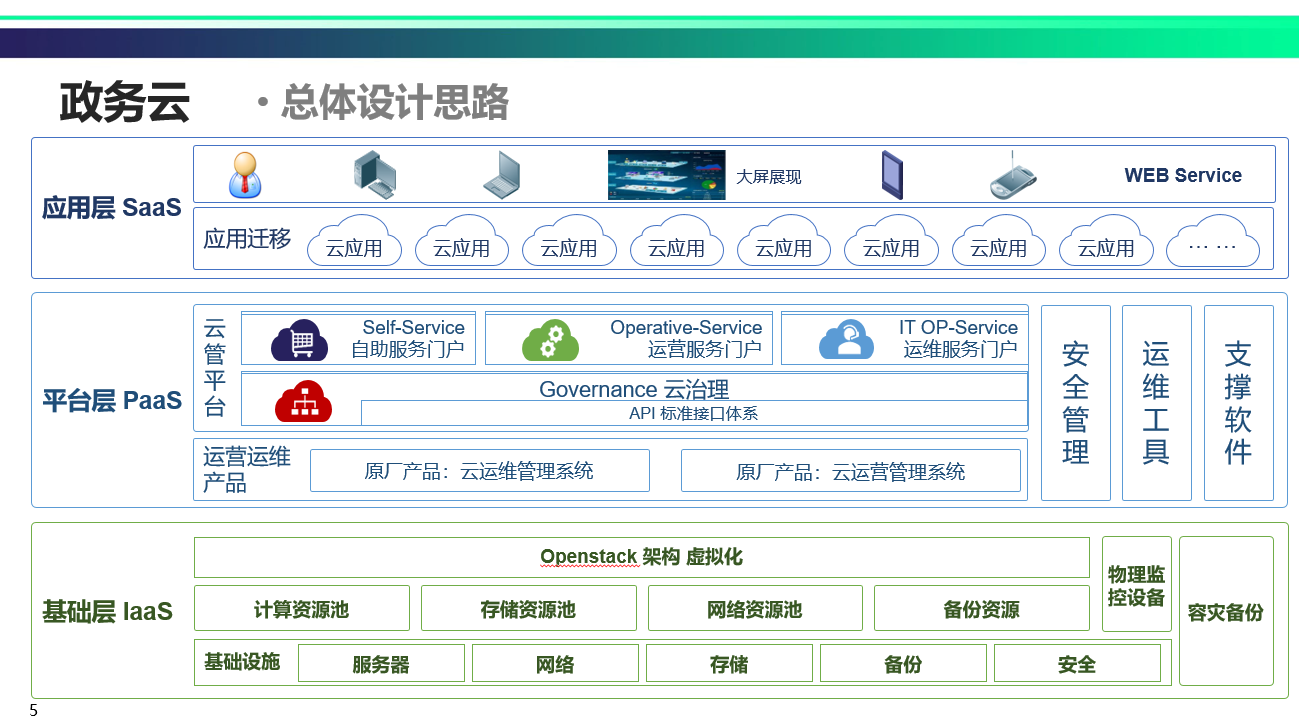Screen dimensions: 1299x721
Task: Click the 网络资源池 box
Action: click(755, 608)
